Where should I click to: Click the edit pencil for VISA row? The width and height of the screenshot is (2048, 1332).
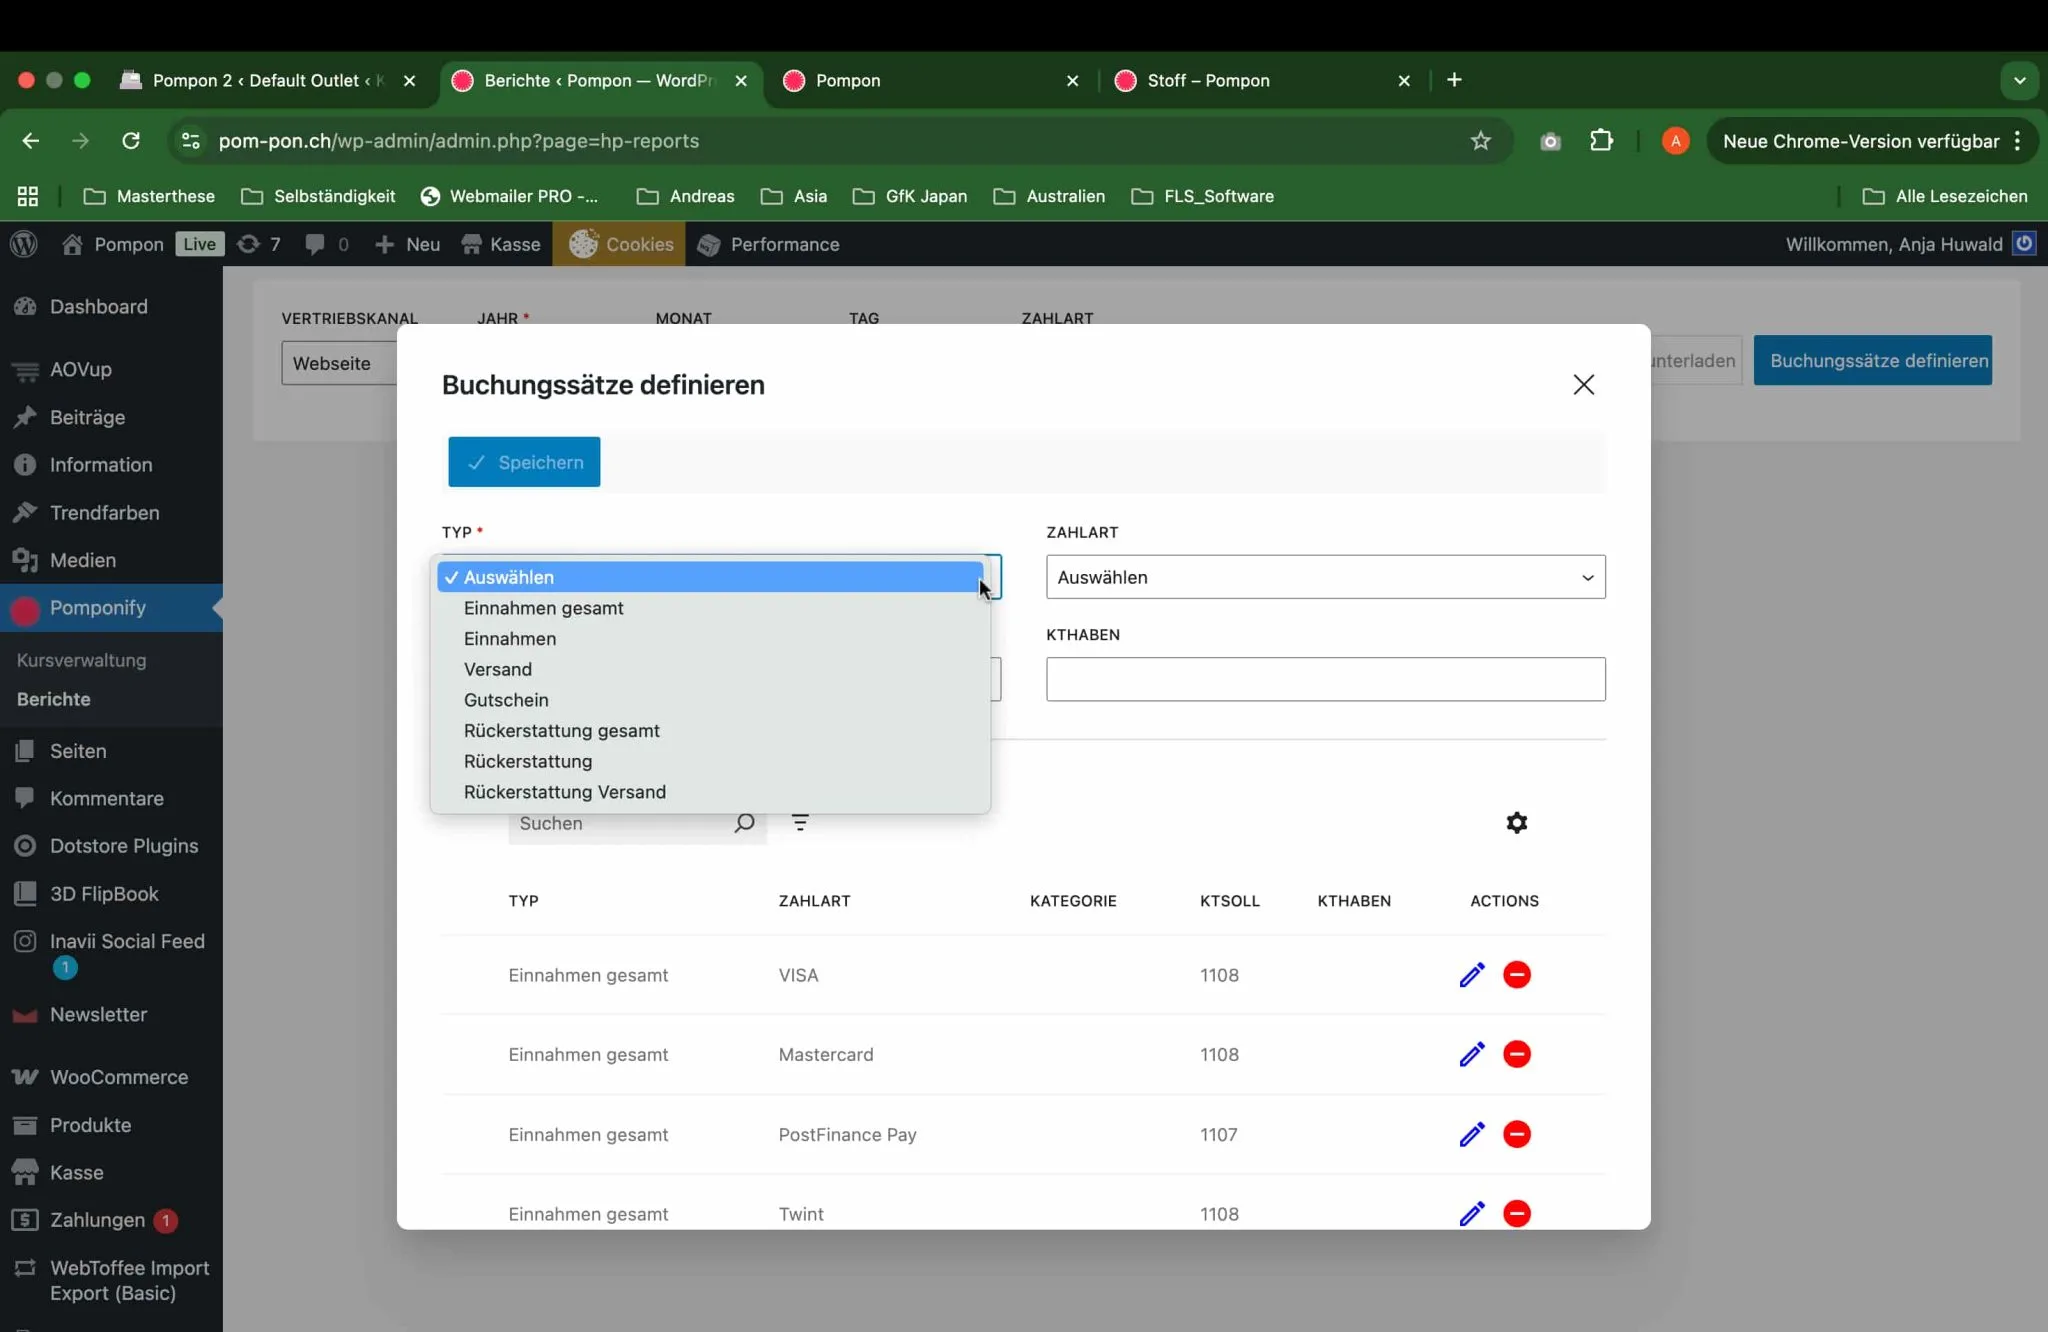(x=1471, y=975)
